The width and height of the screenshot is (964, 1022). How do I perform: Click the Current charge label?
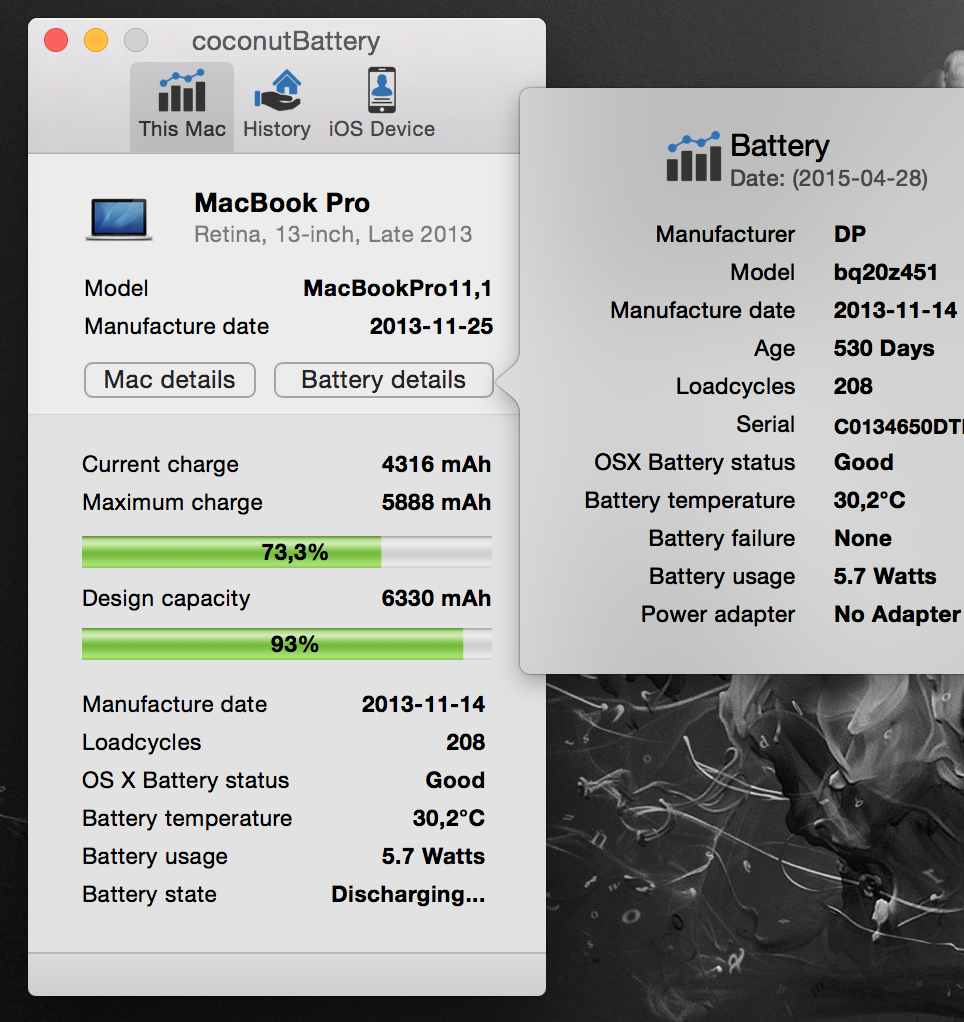[160, 464]
